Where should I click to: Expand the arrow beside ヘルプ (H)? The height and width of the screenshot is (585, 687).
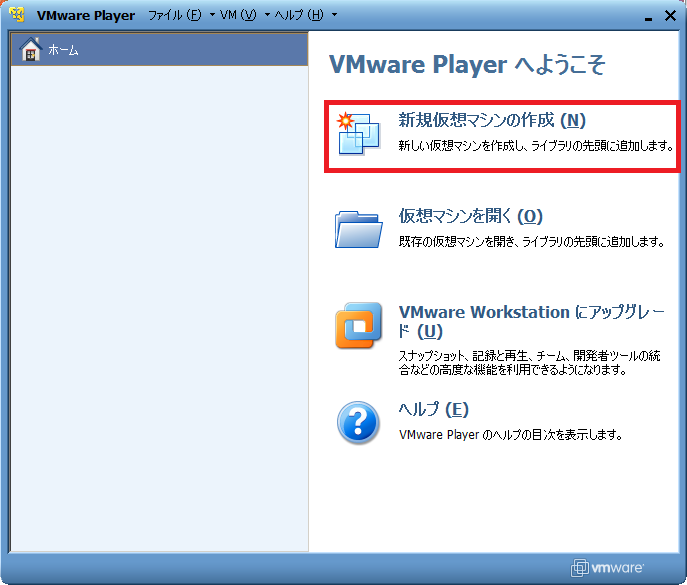tap(334, 15)
